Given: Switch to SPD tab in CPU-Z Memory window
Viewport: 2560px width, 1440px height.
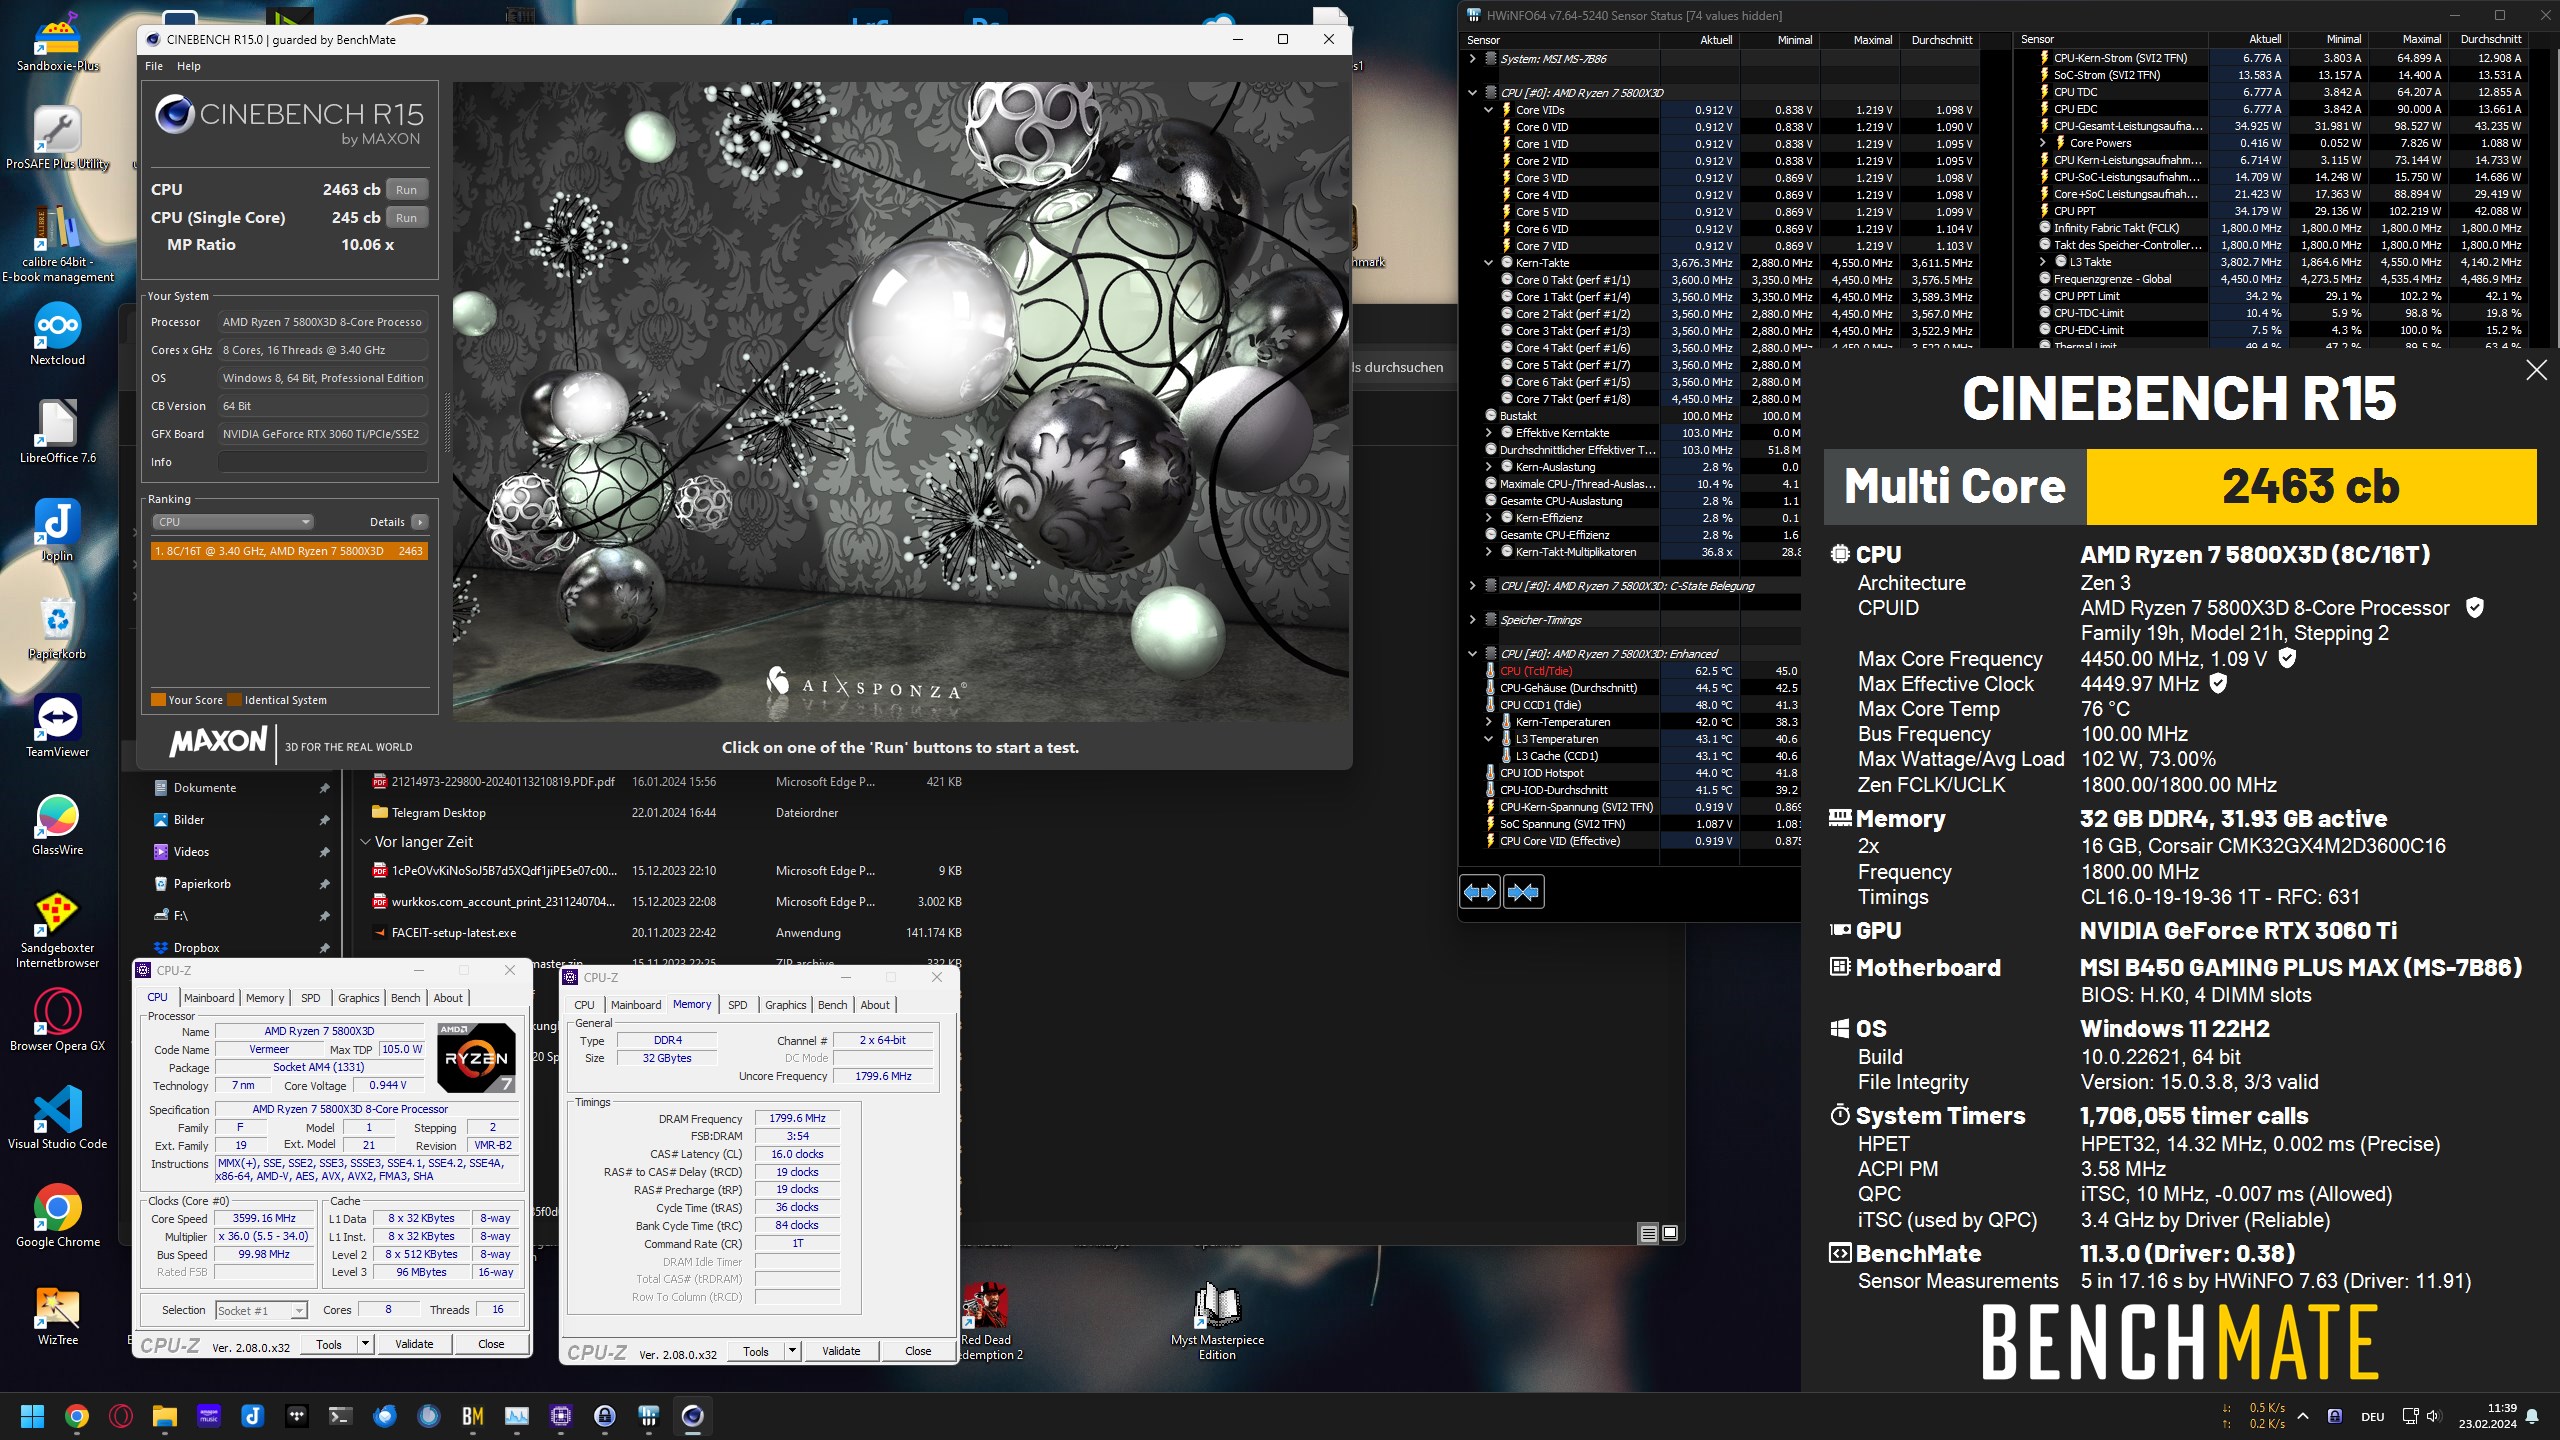Looking at the screenshot, I should tap(738, 1005).
